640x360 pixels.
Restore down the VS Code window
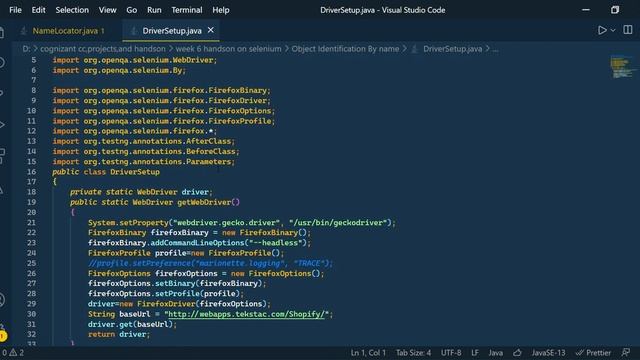click(615, 10)
